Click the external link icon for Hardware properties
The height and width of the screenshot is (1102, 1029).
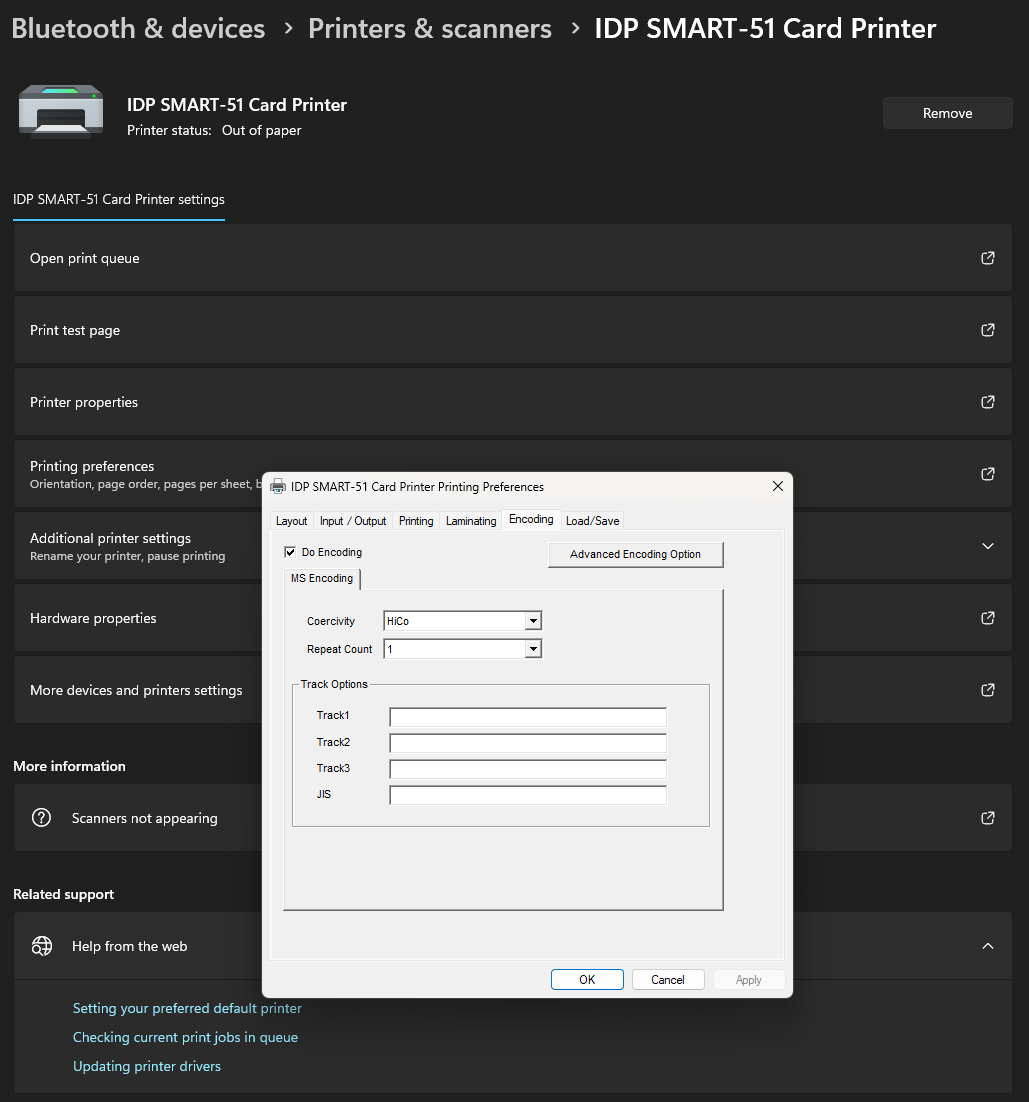(x=987, y=618)
